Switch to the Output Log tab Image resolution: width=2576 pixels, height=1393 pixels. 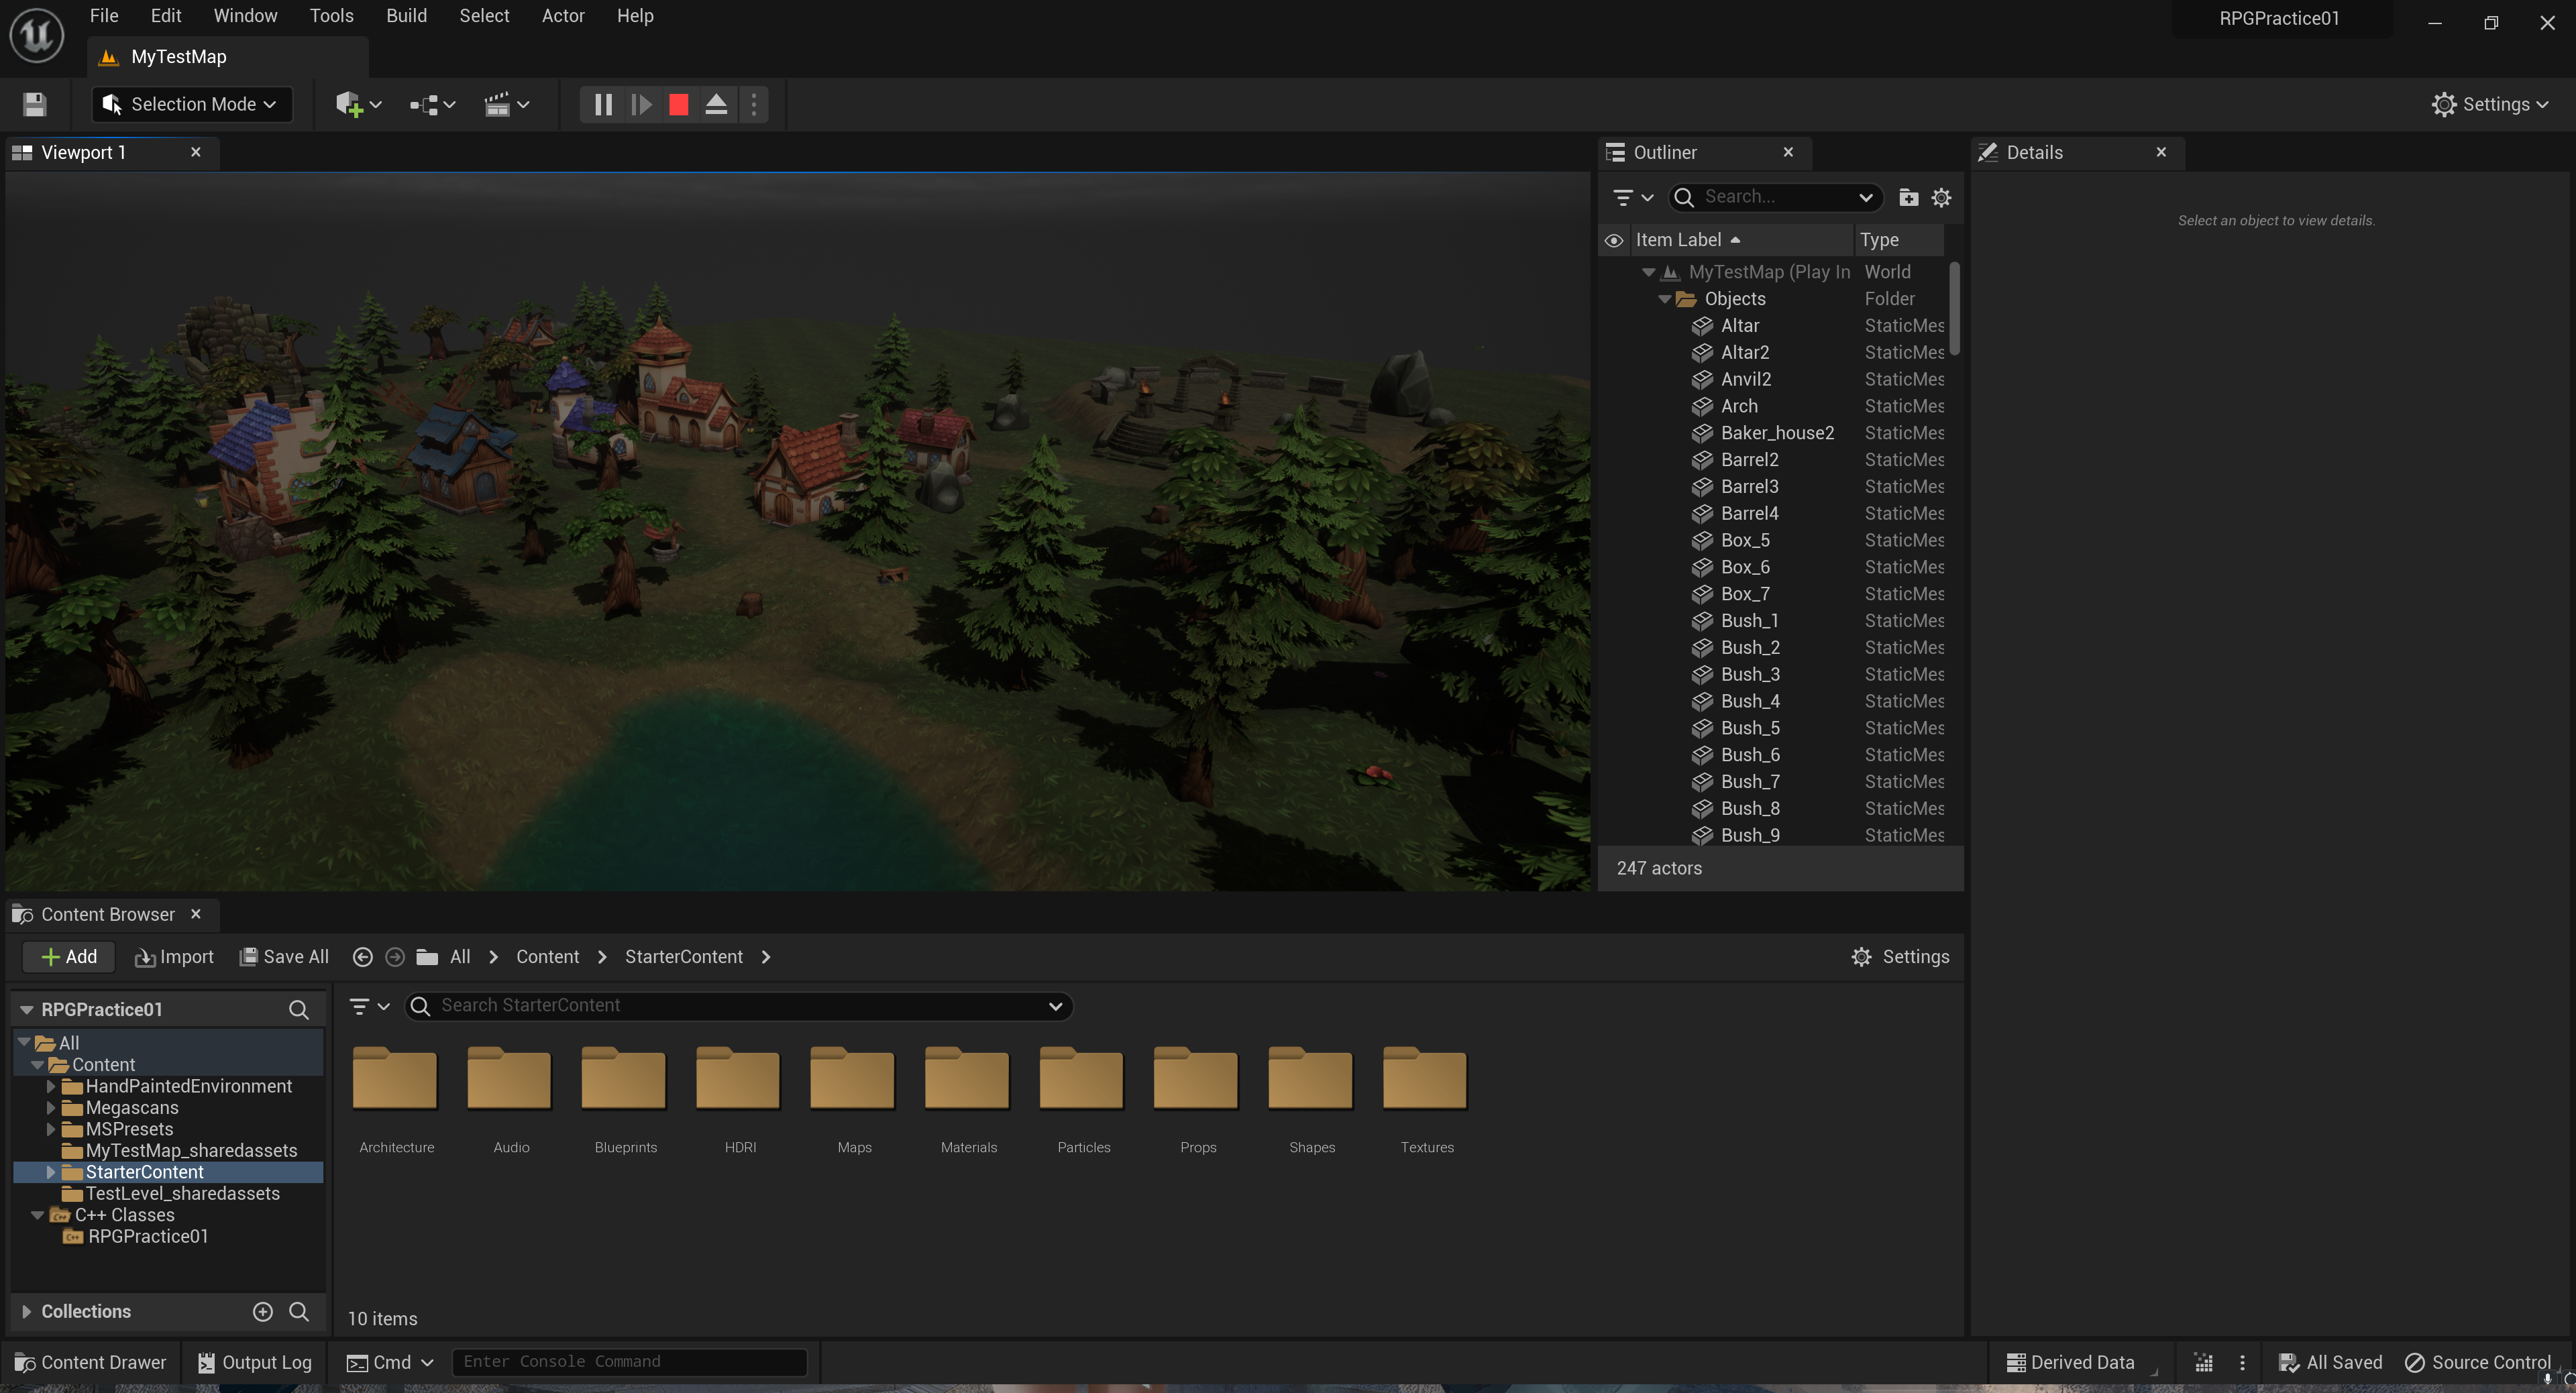click(x=255, y=1362)
